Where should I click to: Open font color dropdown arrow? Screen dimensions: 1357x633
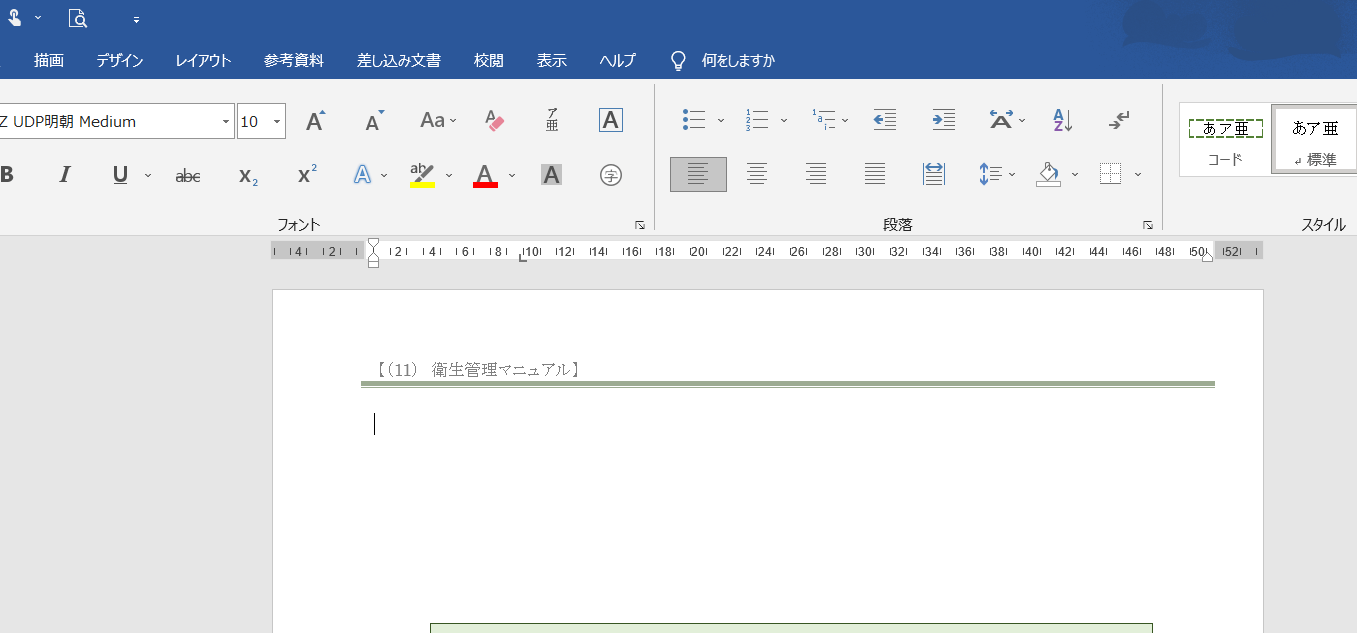pos(512,175)
